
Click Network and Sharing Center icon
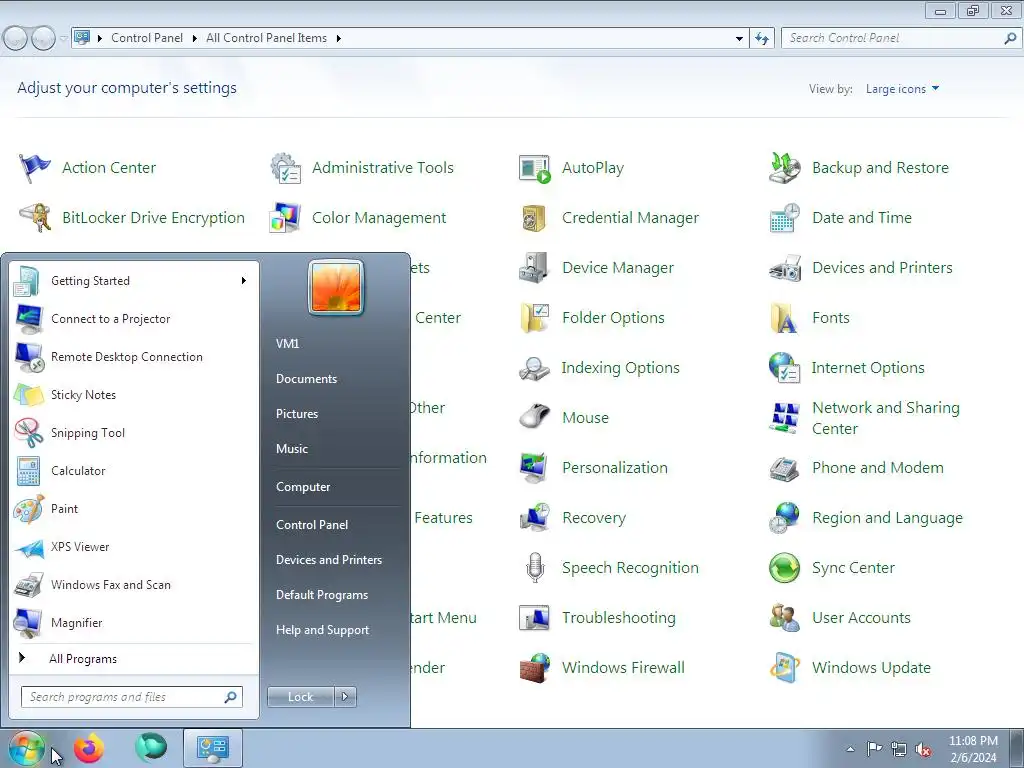click(784, 418)
